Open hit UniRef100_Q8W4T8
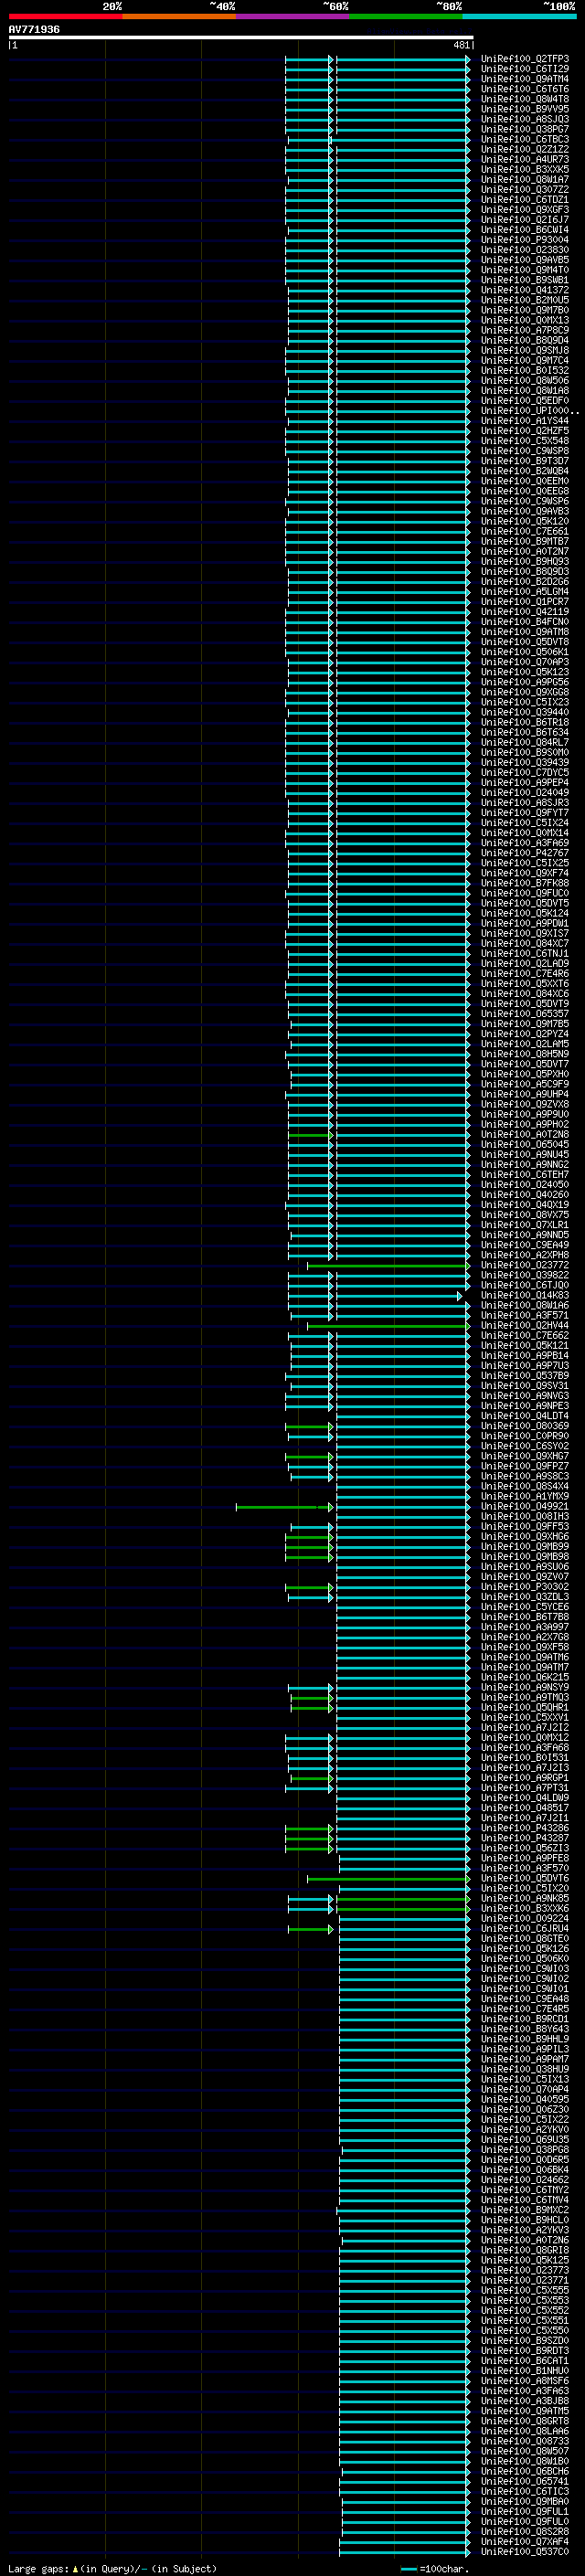 click(x=524, y=99)
